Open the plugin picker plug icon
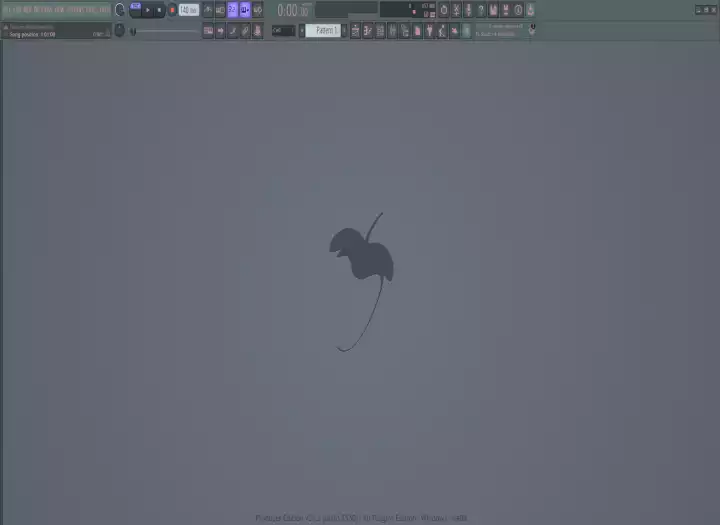Screen dimensions: 720x525 429,31
